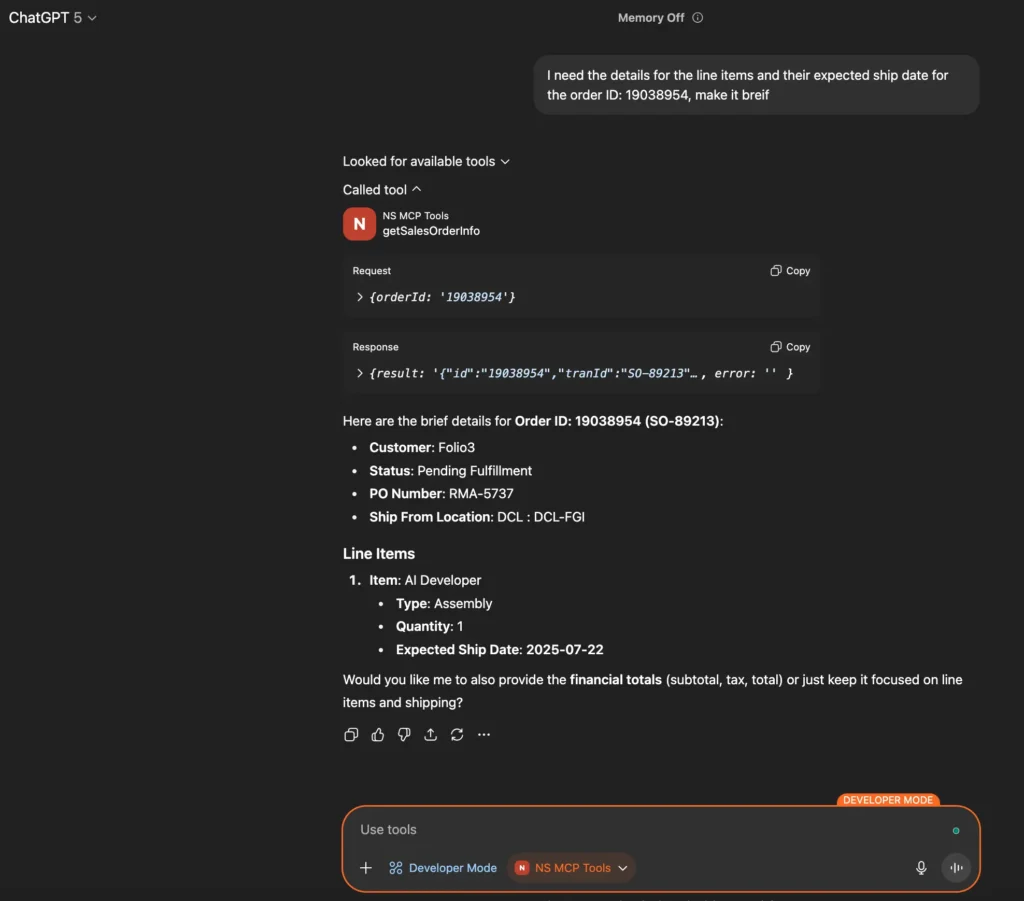Give the response a thumbs up
The width and height of the screenshot is (1024, 901).
tap(378, 735)
